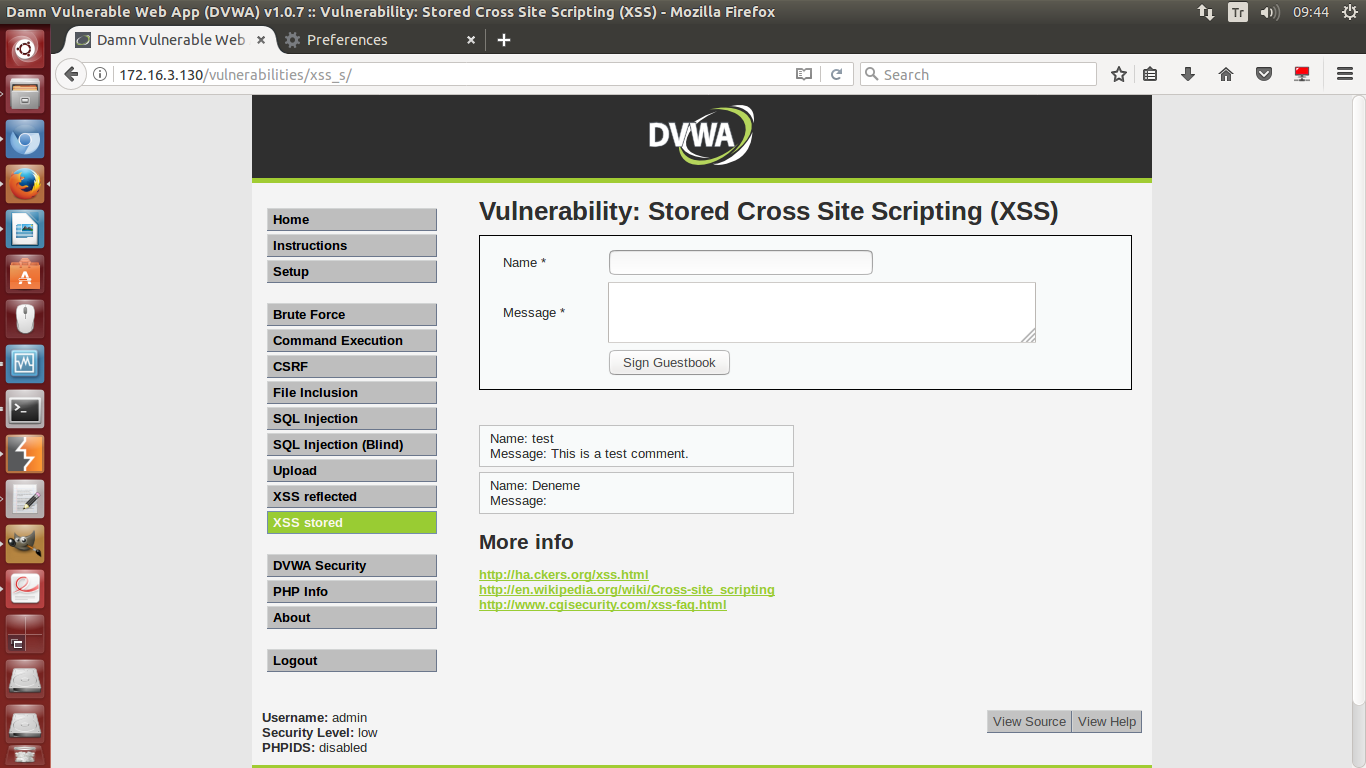Go to Firefox home page icon
The width and height of the screenshot is (1366, 768).
pos(1226,74)
